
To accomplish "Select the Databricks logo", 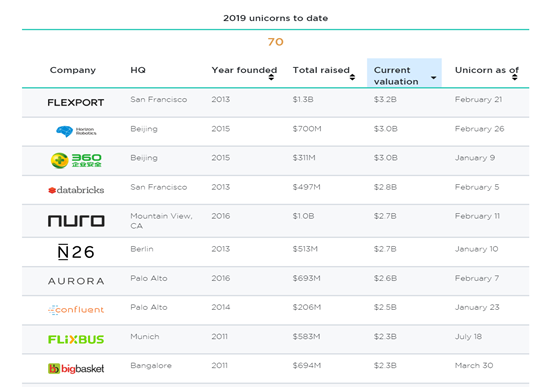I will 76,190.
